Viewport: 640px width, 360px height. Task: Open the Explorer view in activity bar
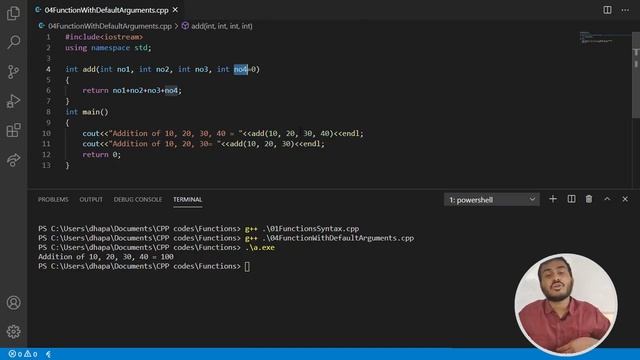pyautogui.click(x=13, y=13)
